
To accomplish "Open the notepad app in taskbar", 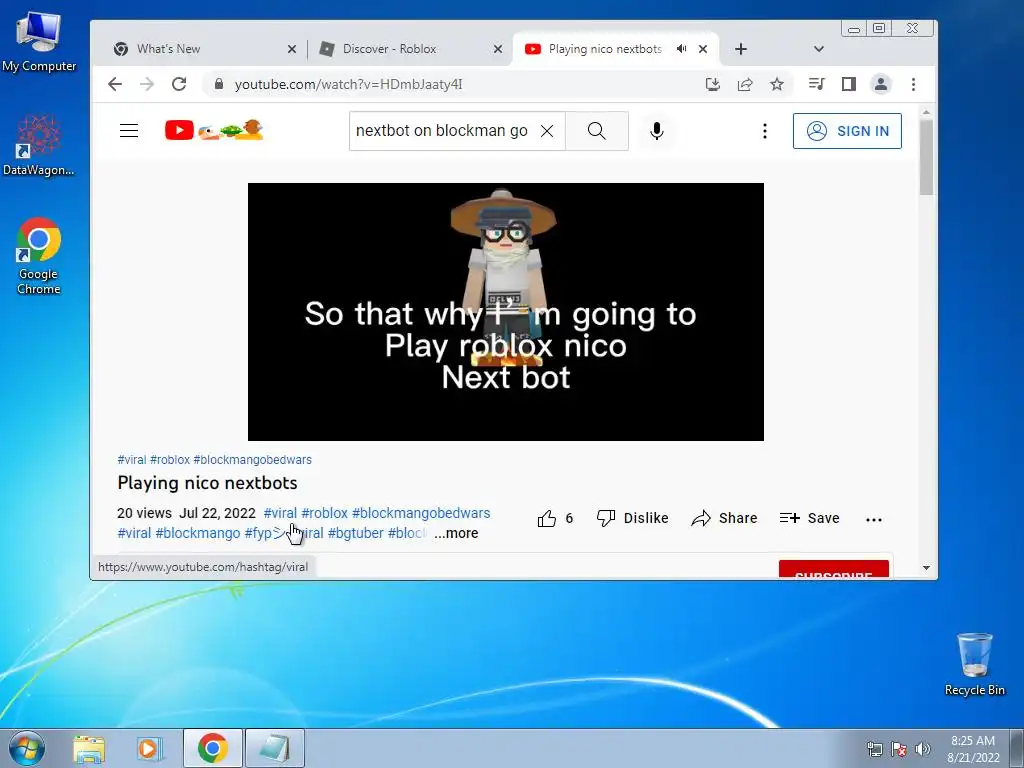I will pos(274,748).
